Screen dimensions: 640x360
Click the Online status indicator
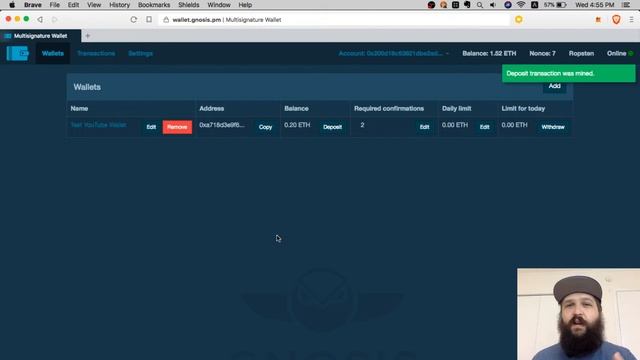620,53
